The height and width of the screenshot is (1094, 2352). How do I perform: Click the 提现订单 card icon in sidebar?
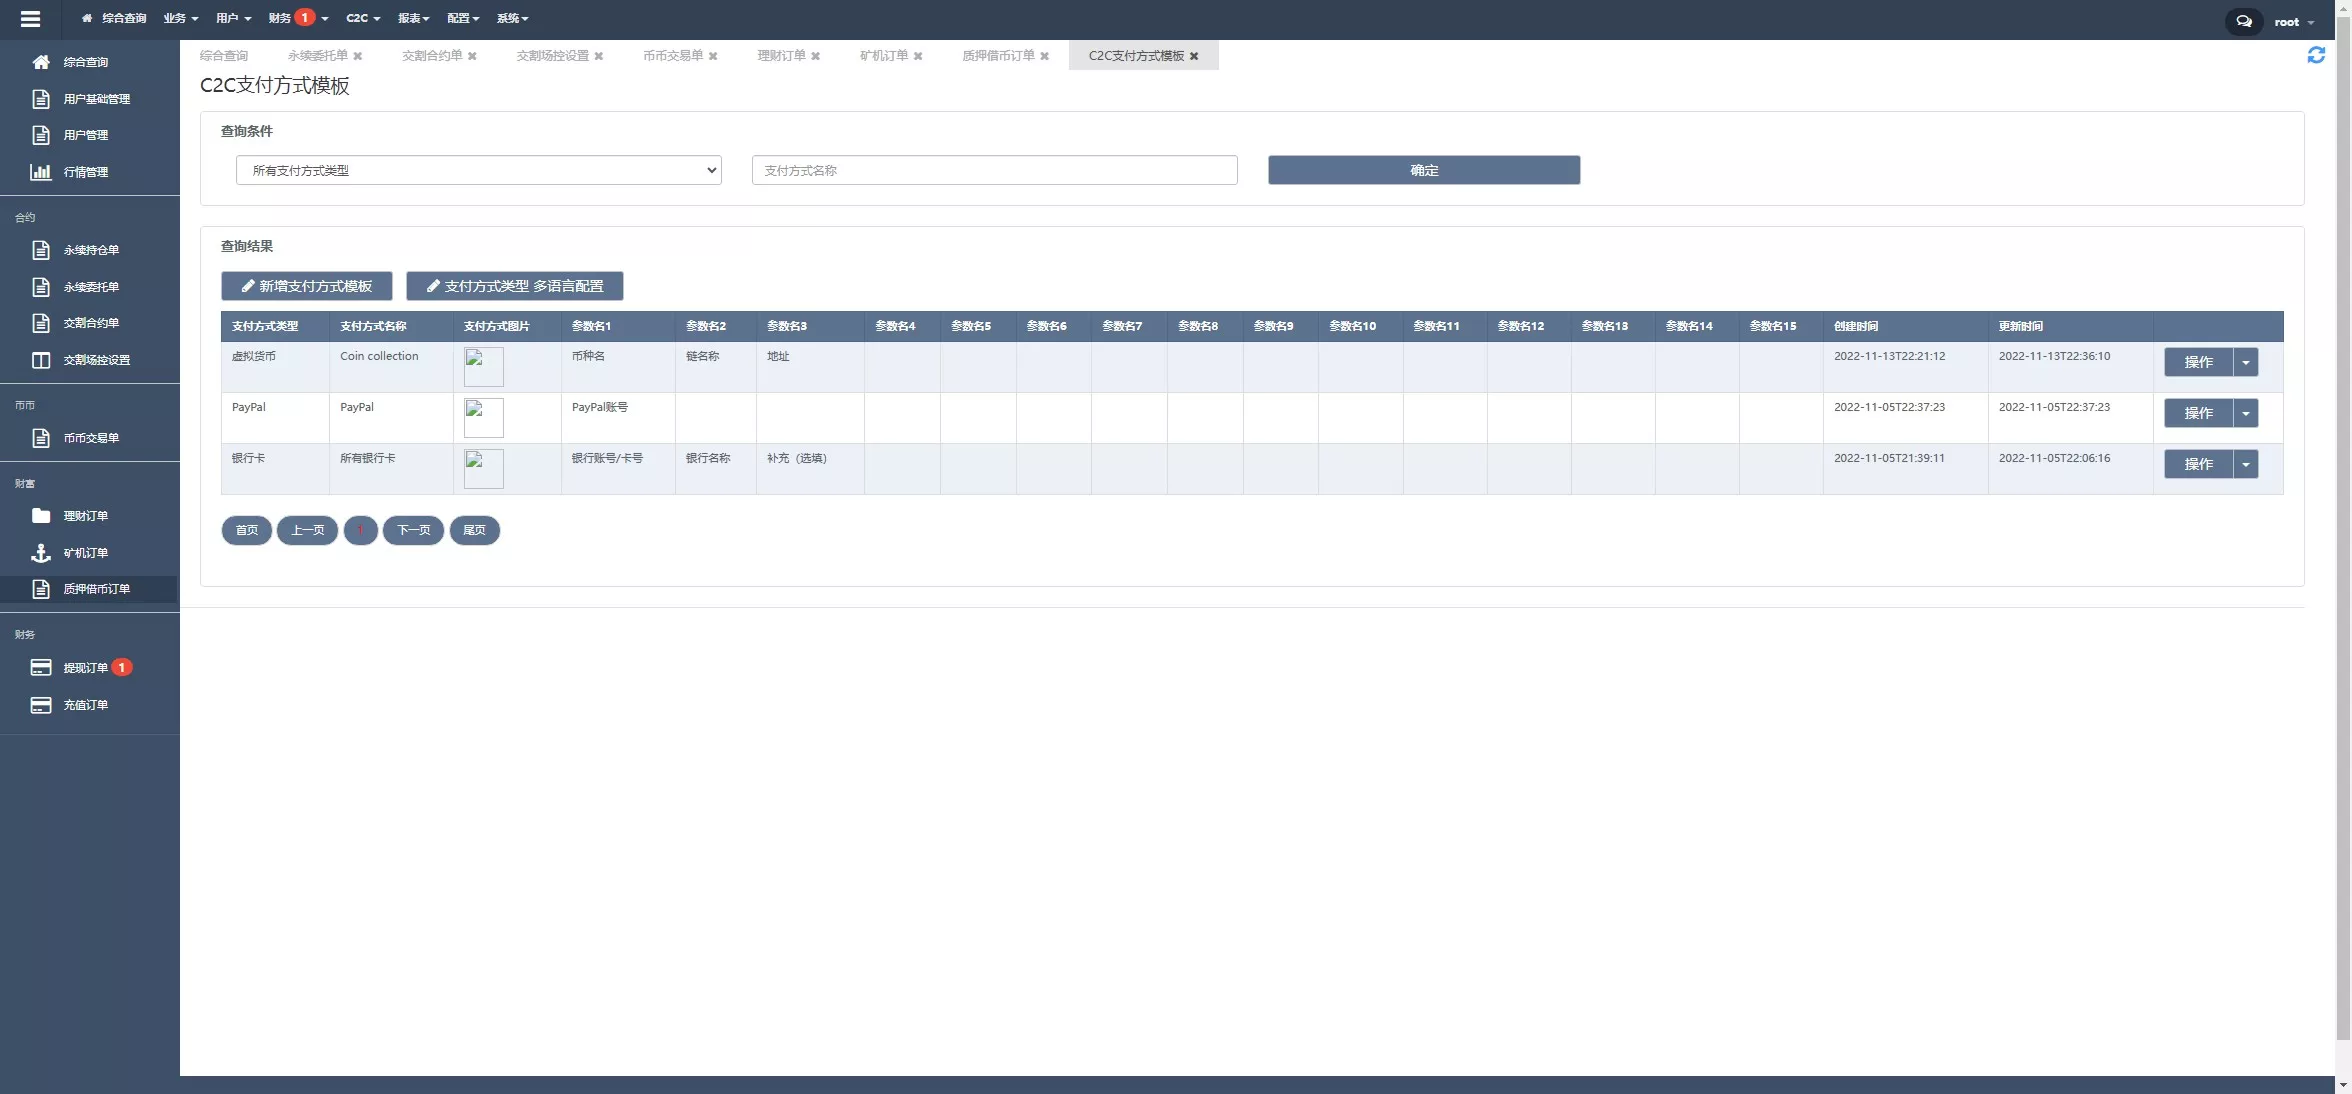tap(41, 668)
